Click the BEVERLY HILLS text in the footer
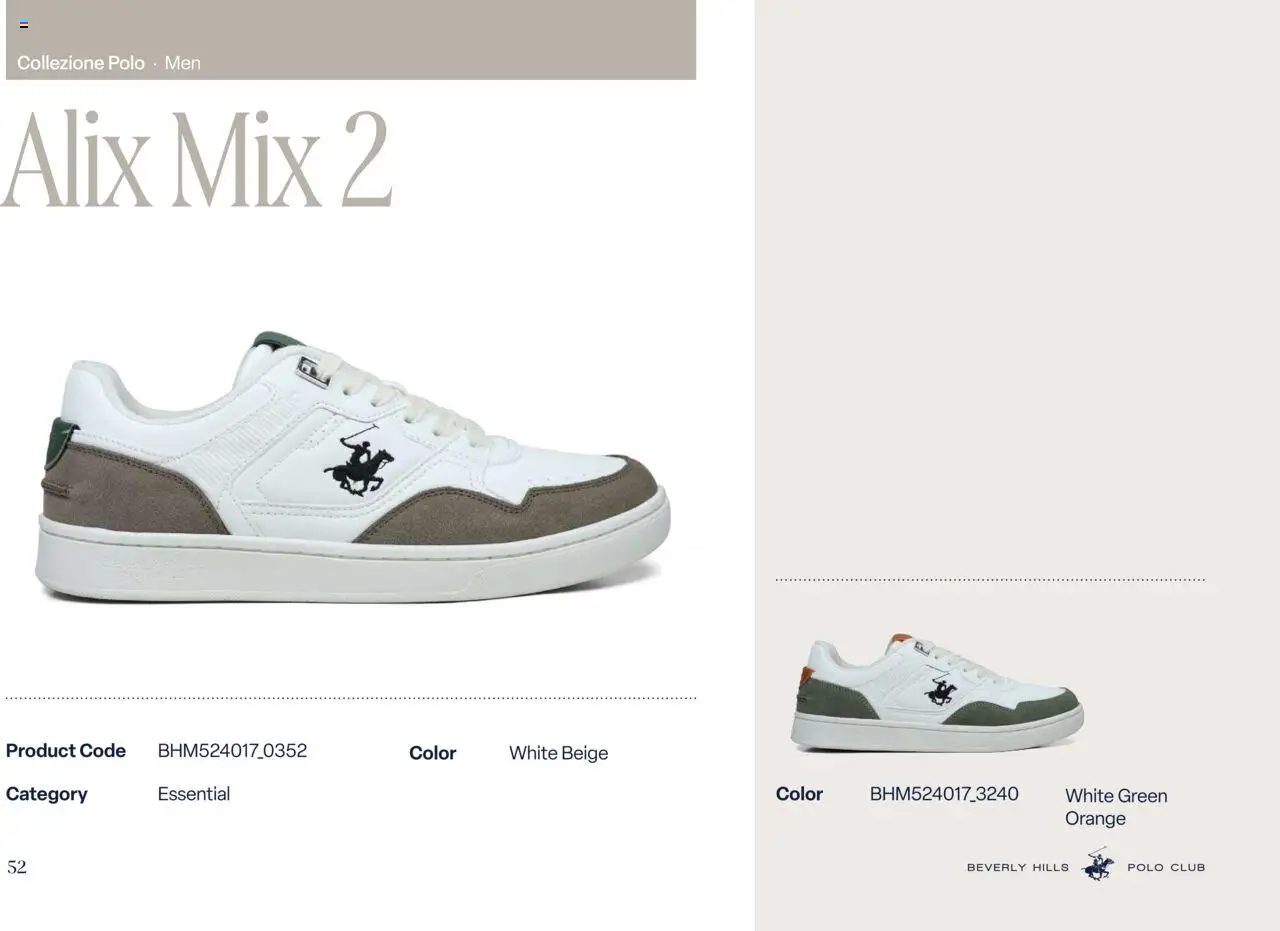Screen dimensions: 1280x931 click(1018, 868)
